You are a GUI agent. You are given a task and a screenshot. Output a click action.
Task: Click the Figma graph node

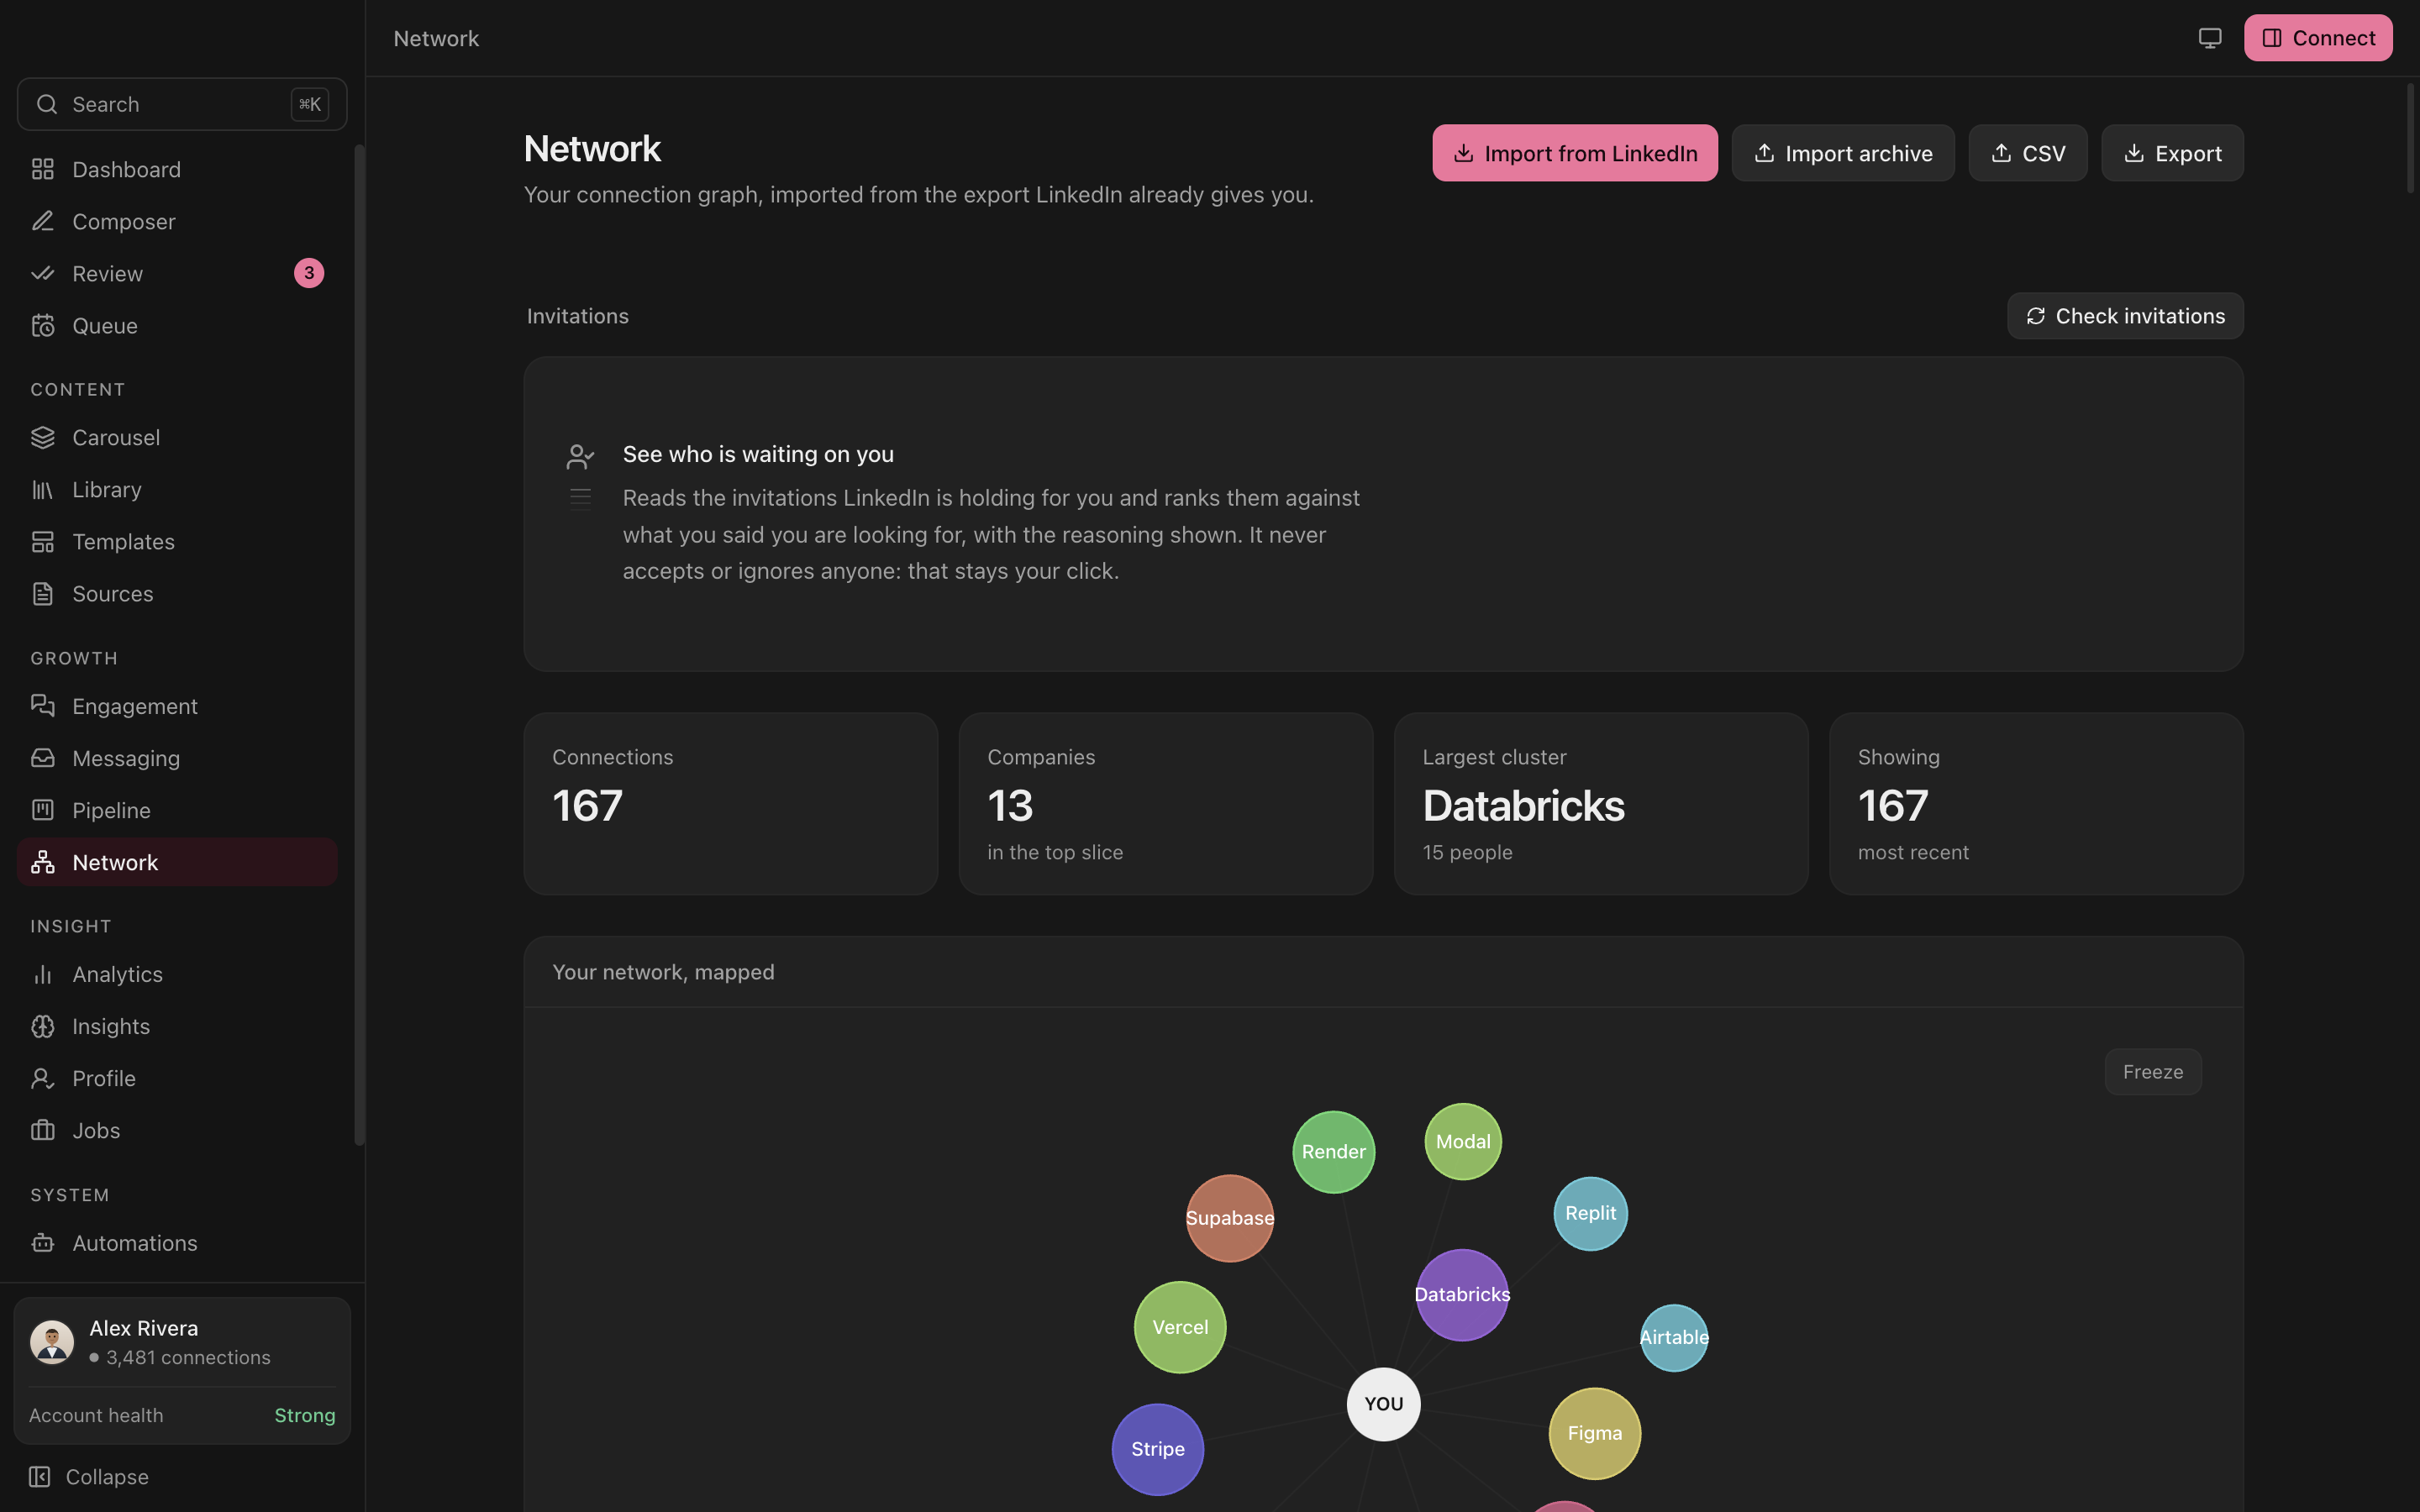(1595, 1433)
